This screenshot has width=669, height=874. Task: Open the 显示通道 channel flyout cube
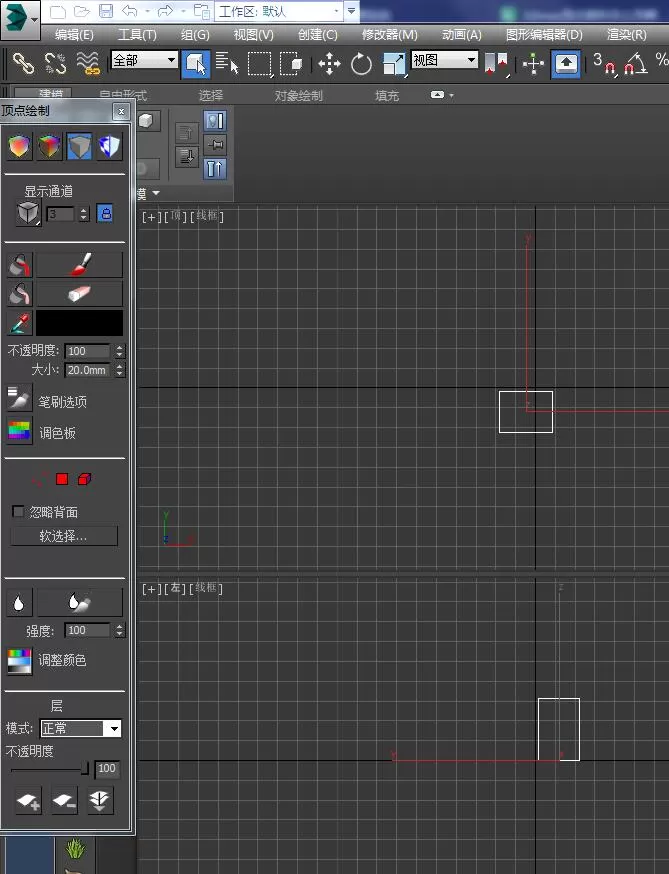(27, 213)
